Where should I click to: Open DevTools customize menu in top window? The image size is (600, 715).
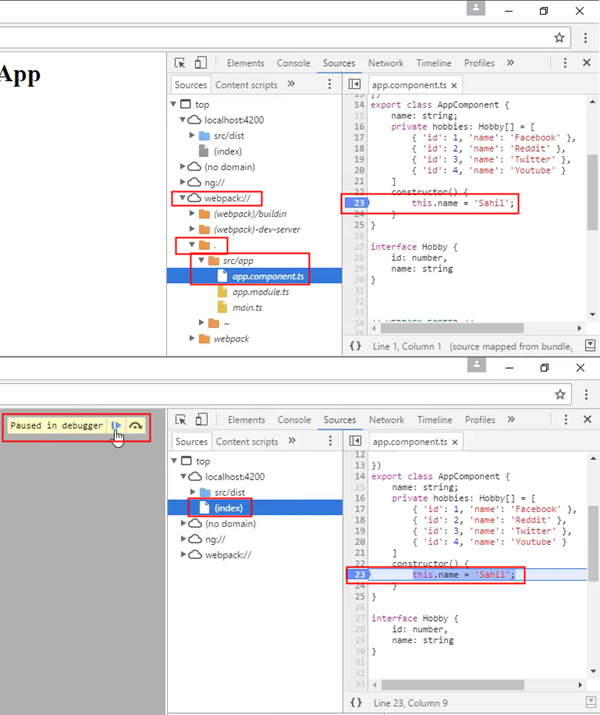pos(565,63)
